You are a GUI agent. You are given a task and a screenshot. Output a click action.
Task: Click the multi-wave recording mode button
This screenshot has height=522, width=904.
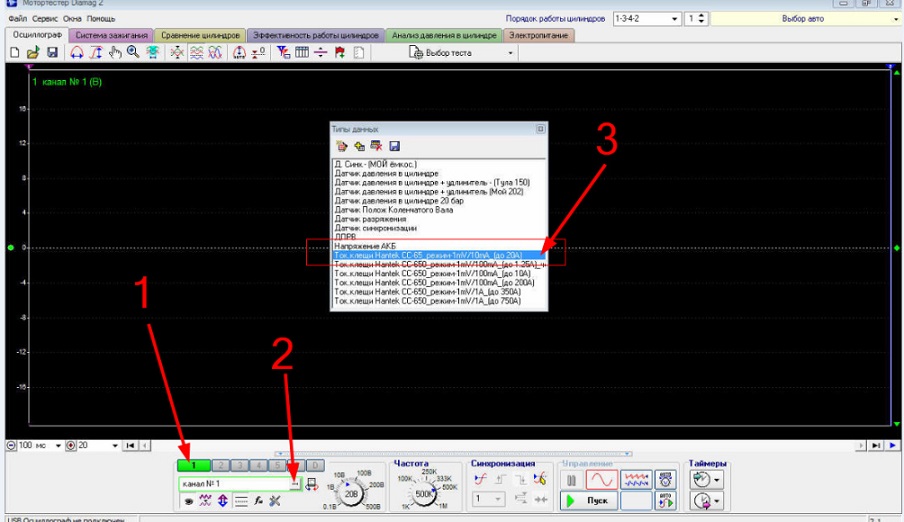pyautogui.click(x=636, y=479)
